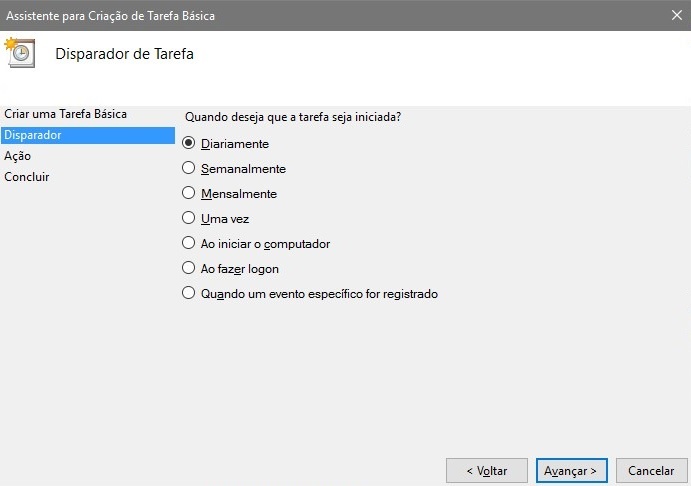The image size is (691, 486).
Task: Select Mensalmente as the trigger
Action: coord(189,193)
